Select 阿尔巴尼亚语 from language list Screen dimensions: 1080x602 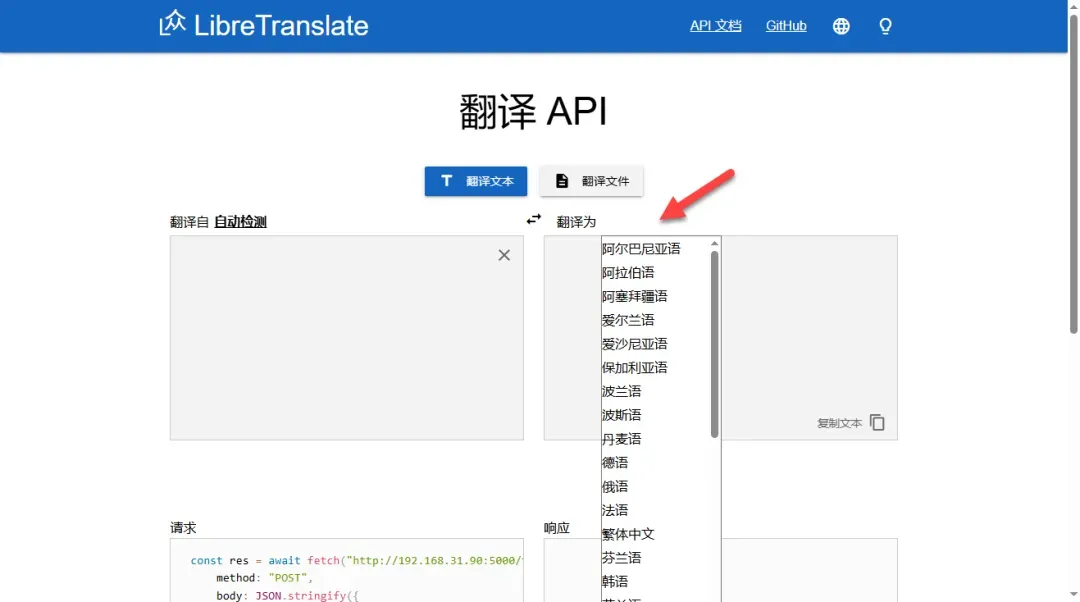coord(641,249)
